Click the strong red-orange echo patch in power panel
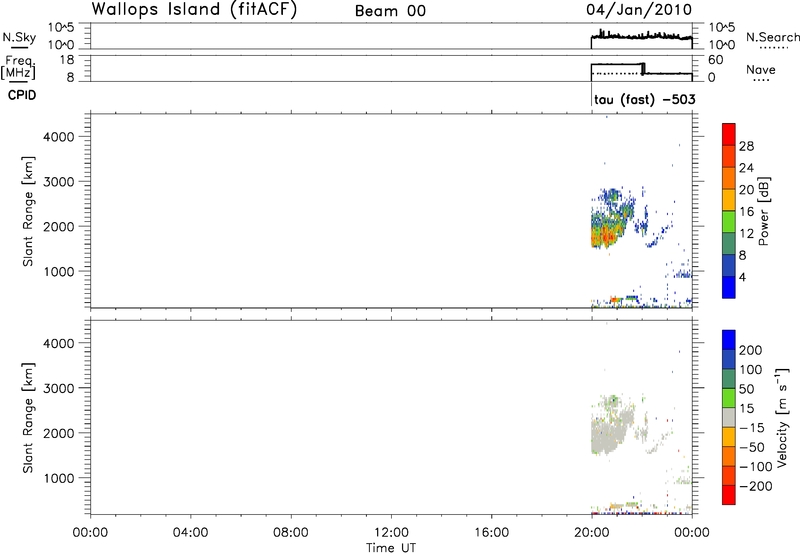The height and width of the screenshot is (554, 800). [605, 235]
